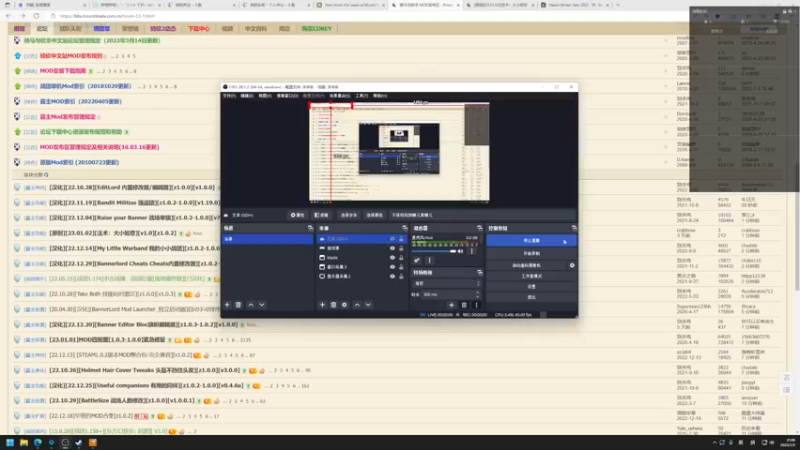Float the Scene Transitions dock via popout icon
Screen dimensions: 800x450
pyautogui.click(x=479, y=272)
